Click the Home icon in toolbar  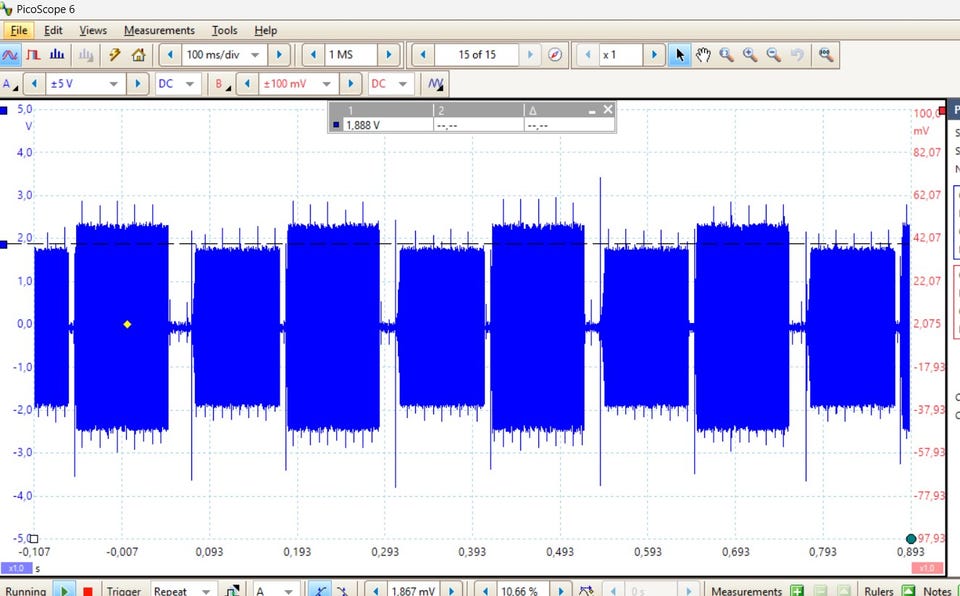coord(138,55)
